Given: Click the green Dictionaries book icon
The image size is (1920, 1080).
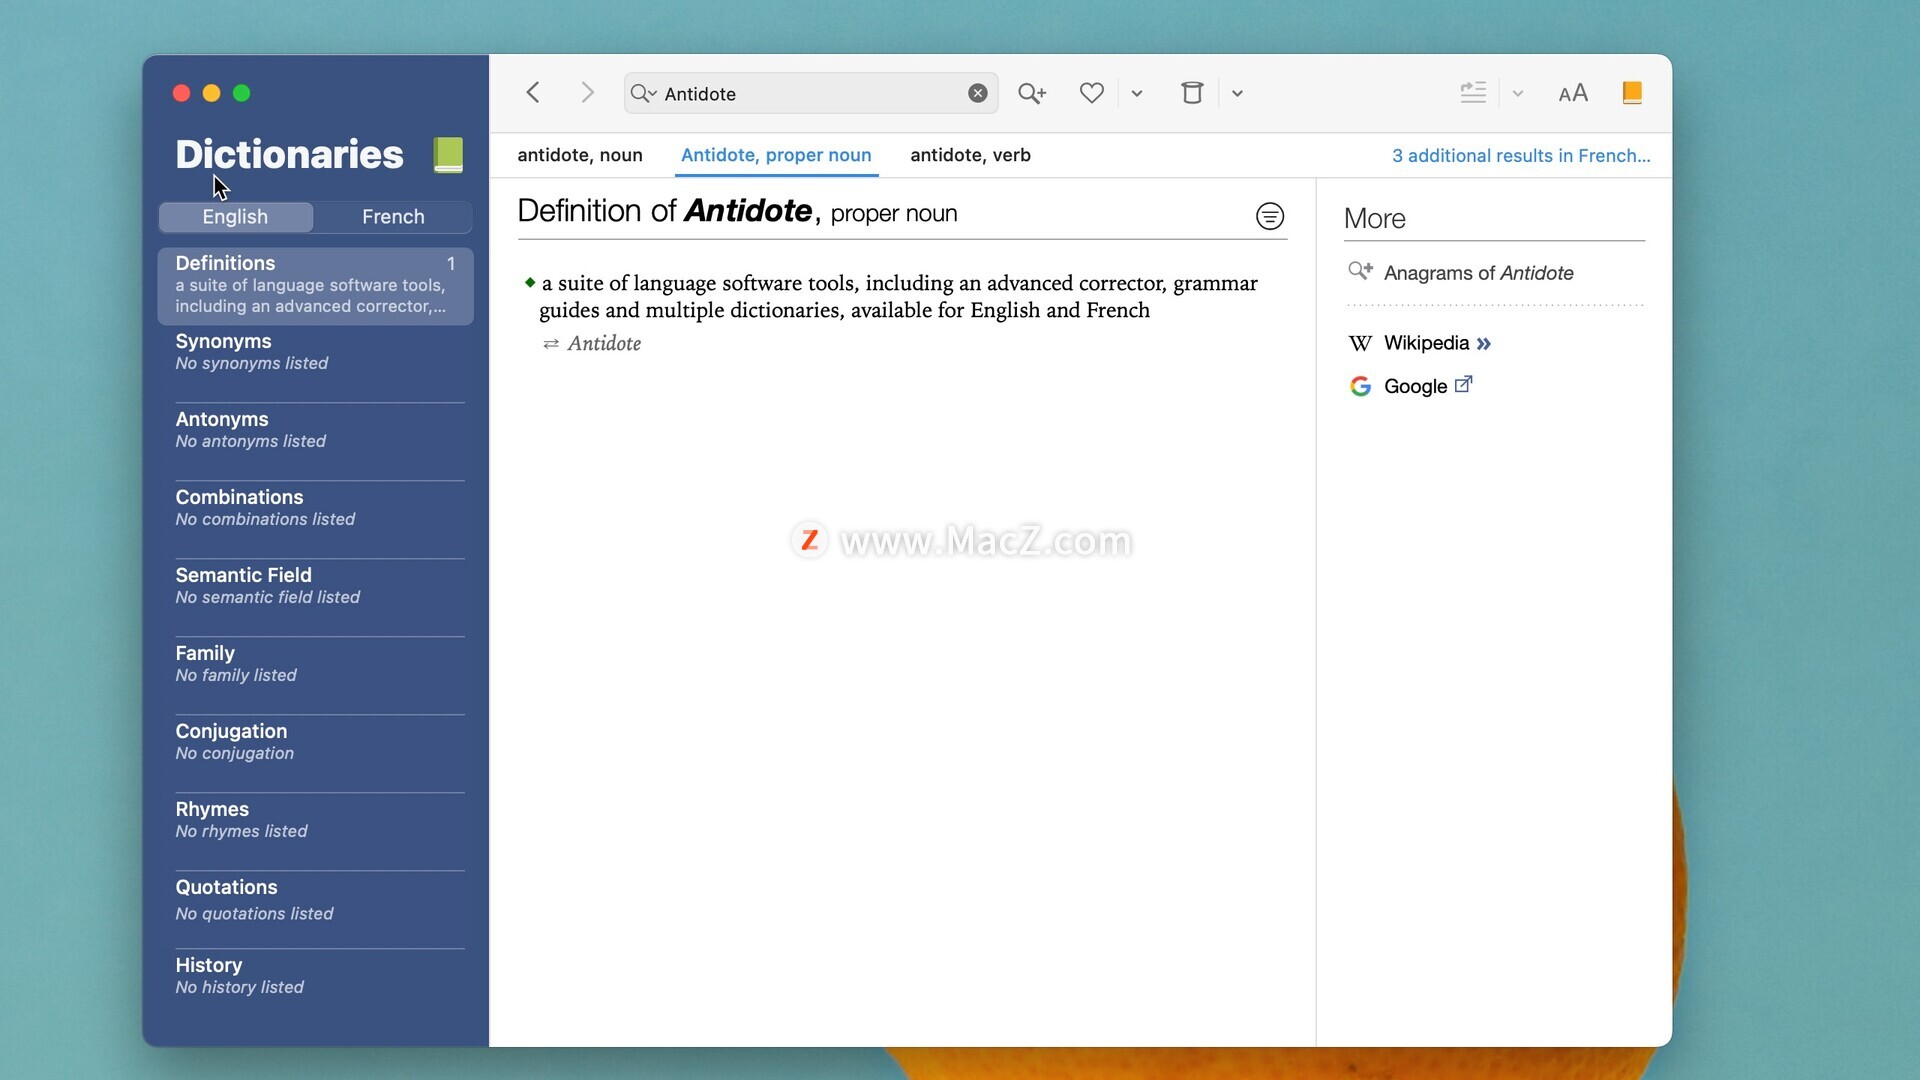Looking at the screenshot, I should (x=448, y=155).
